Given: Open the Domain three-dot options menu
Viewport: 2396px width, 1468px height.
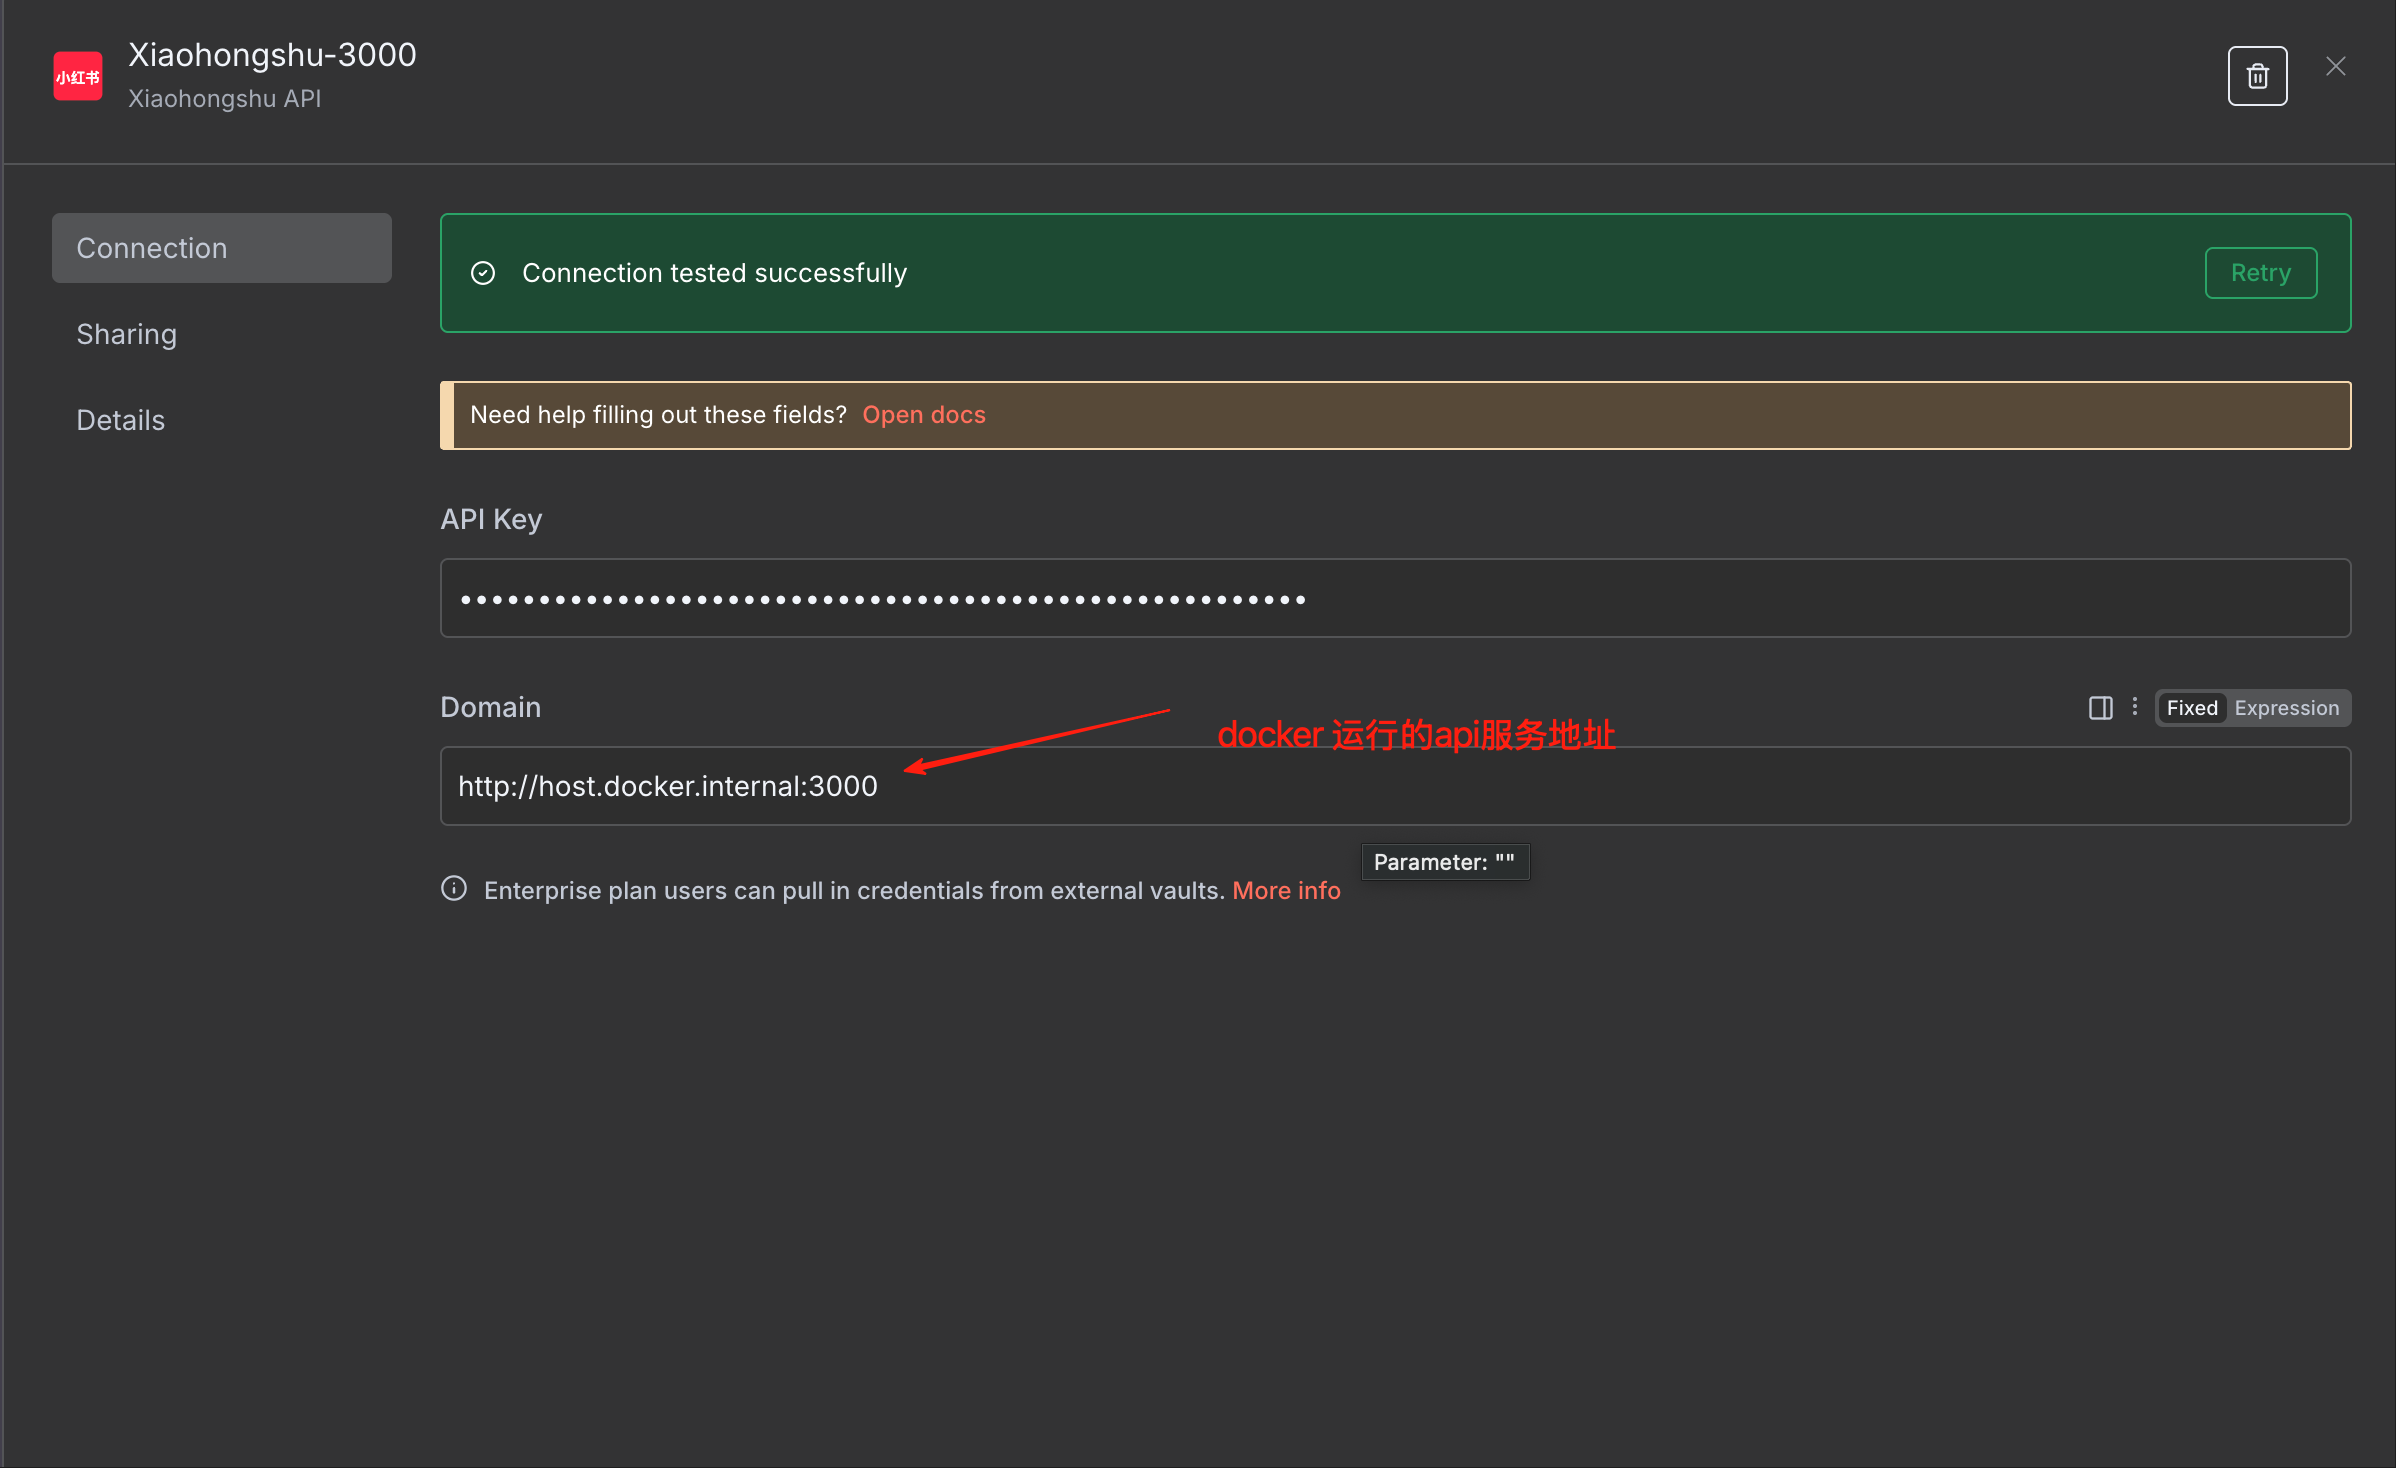Looking at the screenshot, I should pyautogui.click(x=2135, y=707).
